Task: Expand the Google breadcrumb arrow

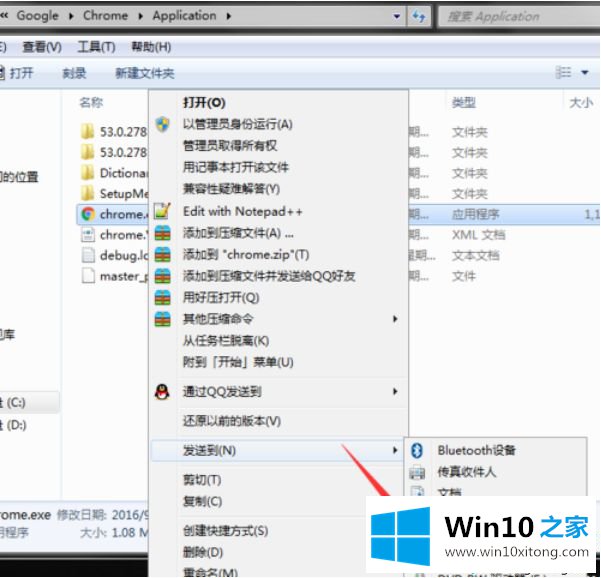Action: tap(71, 16)
